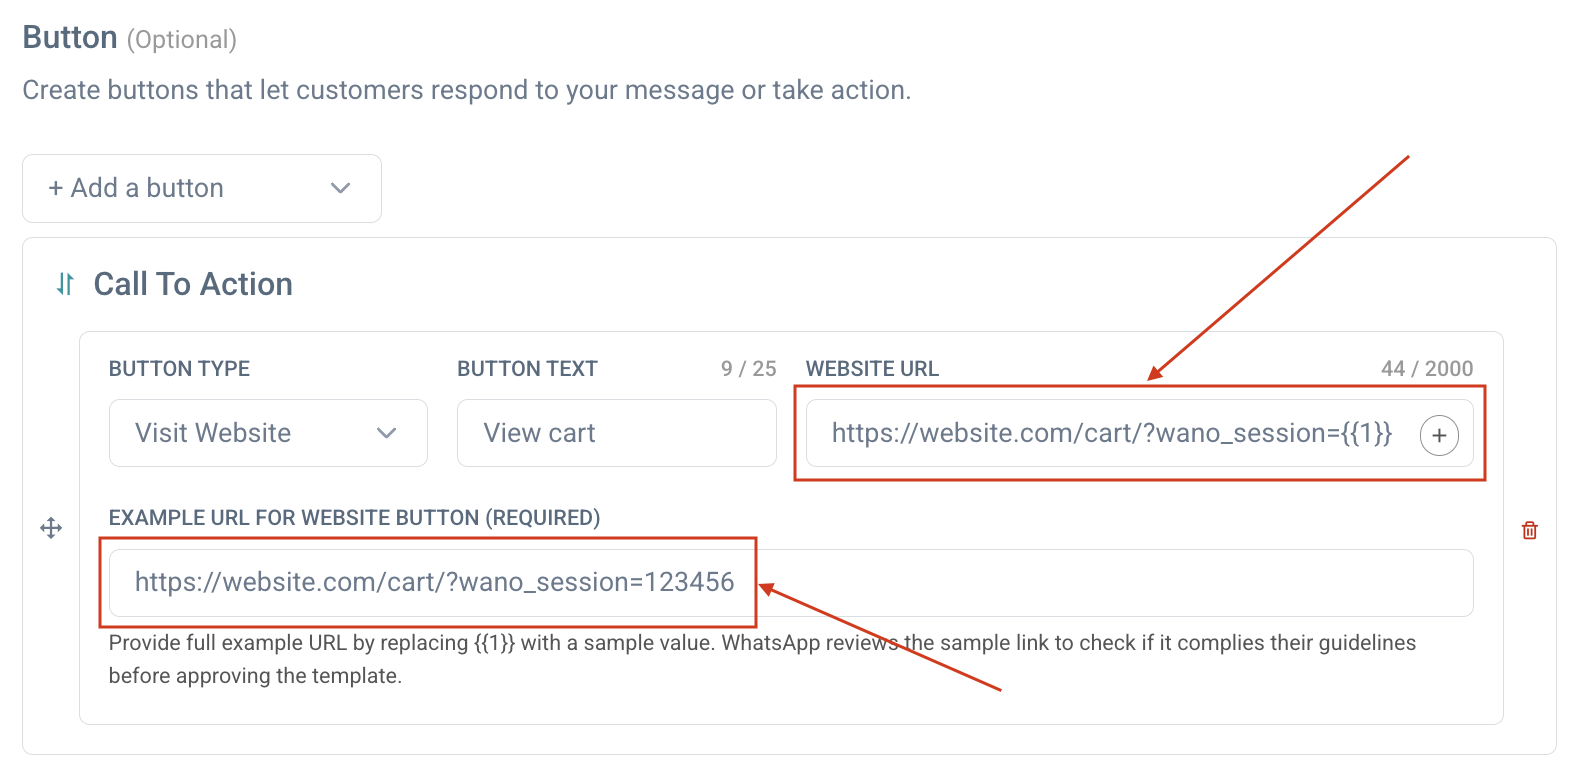1578x780 pixels.
Task: Click the 9 / 25 character counter
Action: (x=748, y=369)
